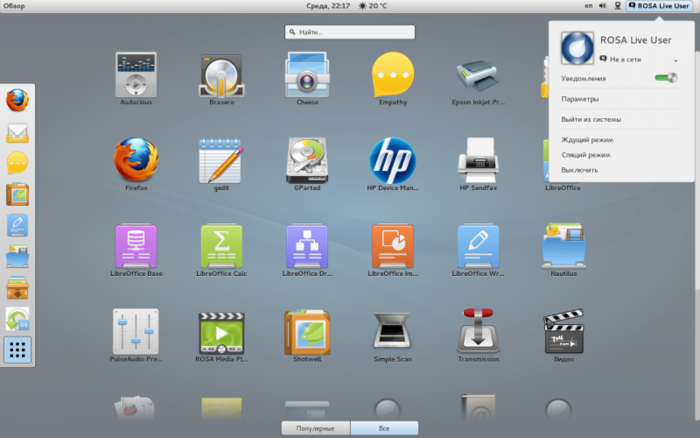Screen dimensions: 700x438
Task: Open the en keyboard layout indicator
Action: pos(588,6)
